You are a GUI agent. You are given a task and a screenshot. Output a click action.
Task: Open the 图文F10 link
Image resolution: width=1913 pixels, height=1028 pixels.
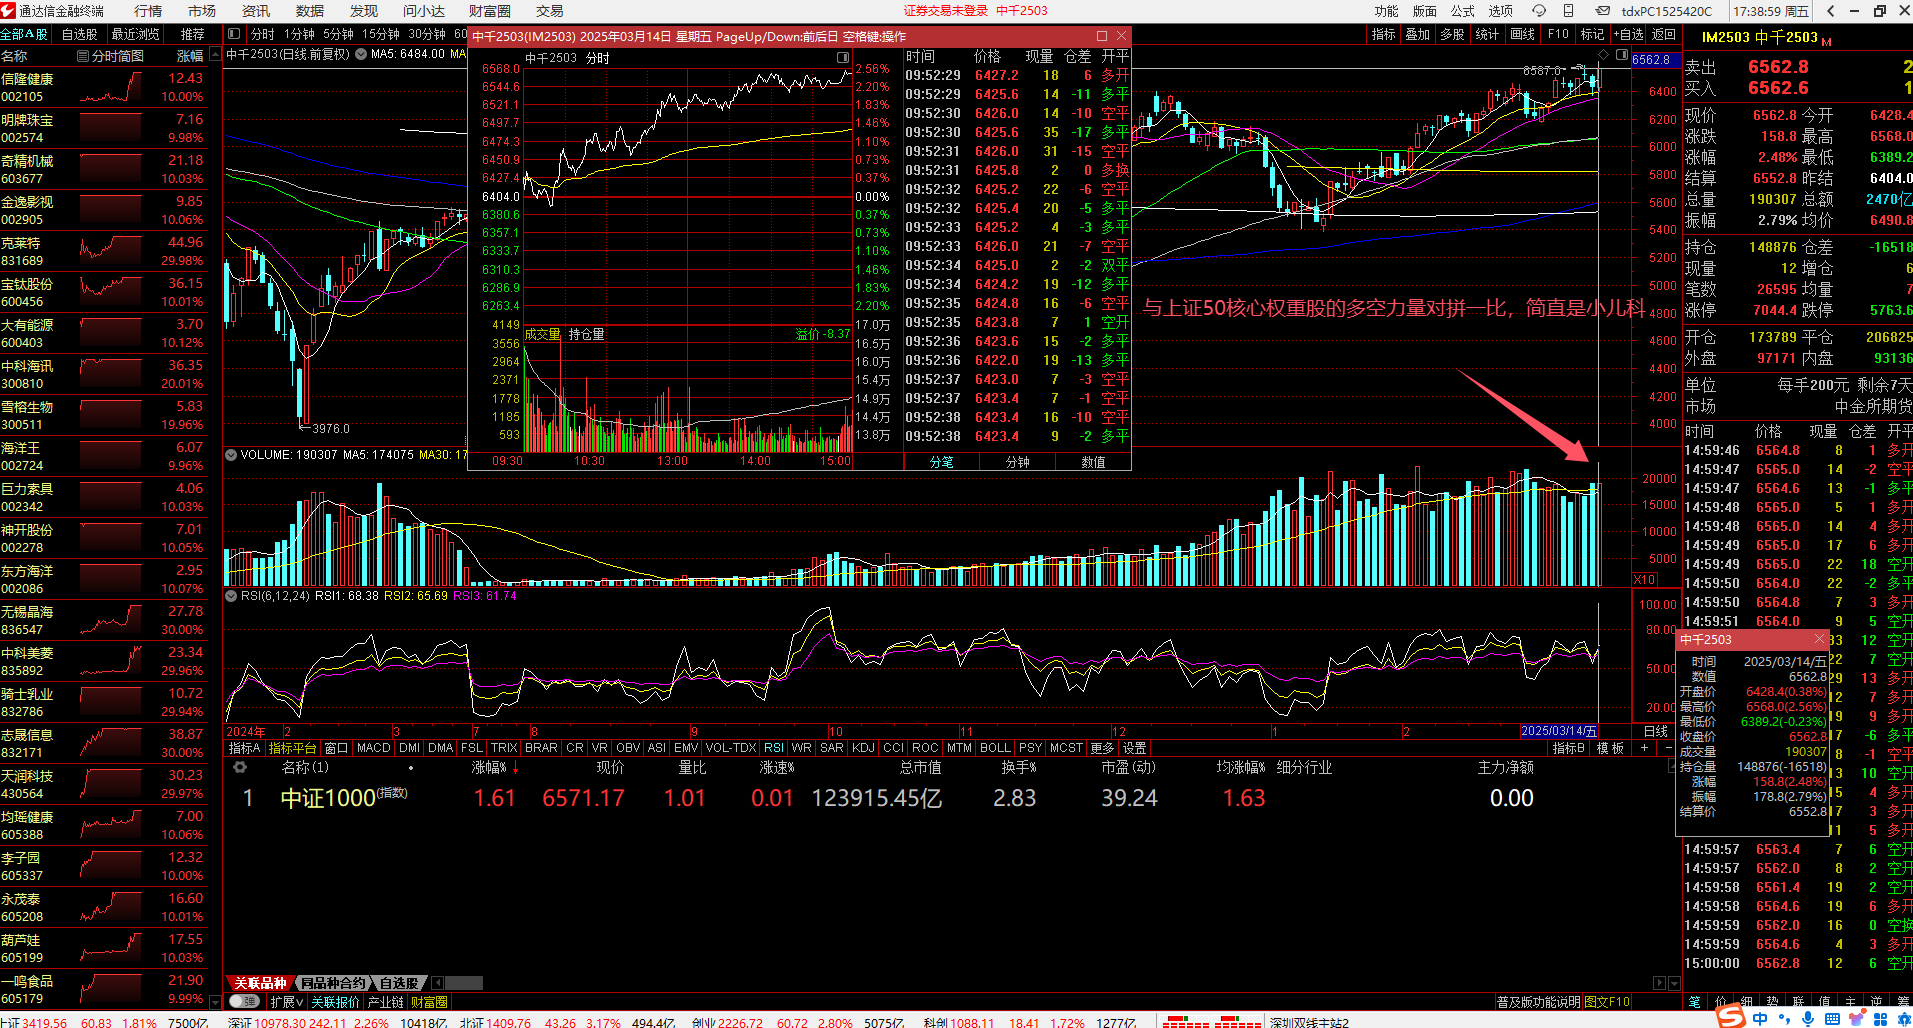click(x=1607, y=1001)
